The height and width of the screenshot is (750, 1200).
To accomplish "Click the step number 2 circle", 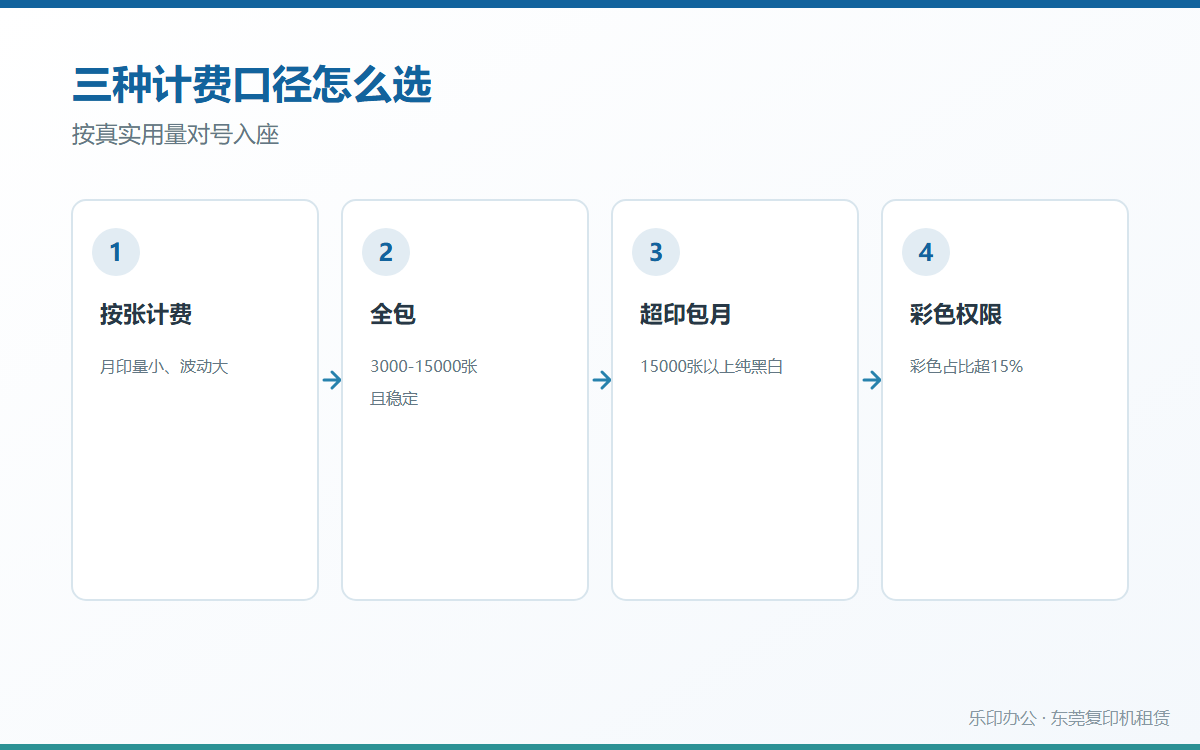I will pyautogui.click(x=386, y=252).
